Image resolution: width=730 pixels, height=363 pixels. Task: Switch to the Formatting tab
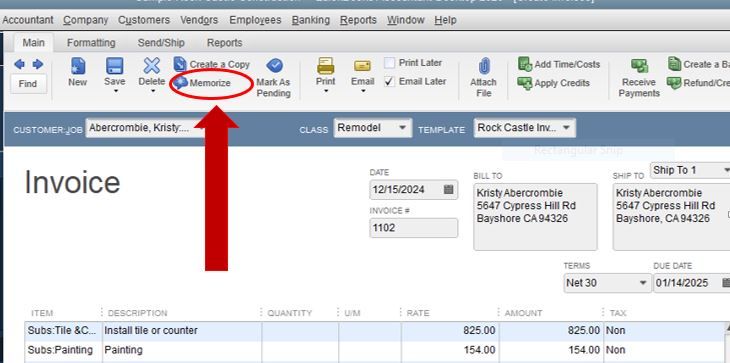pos(91,43)
